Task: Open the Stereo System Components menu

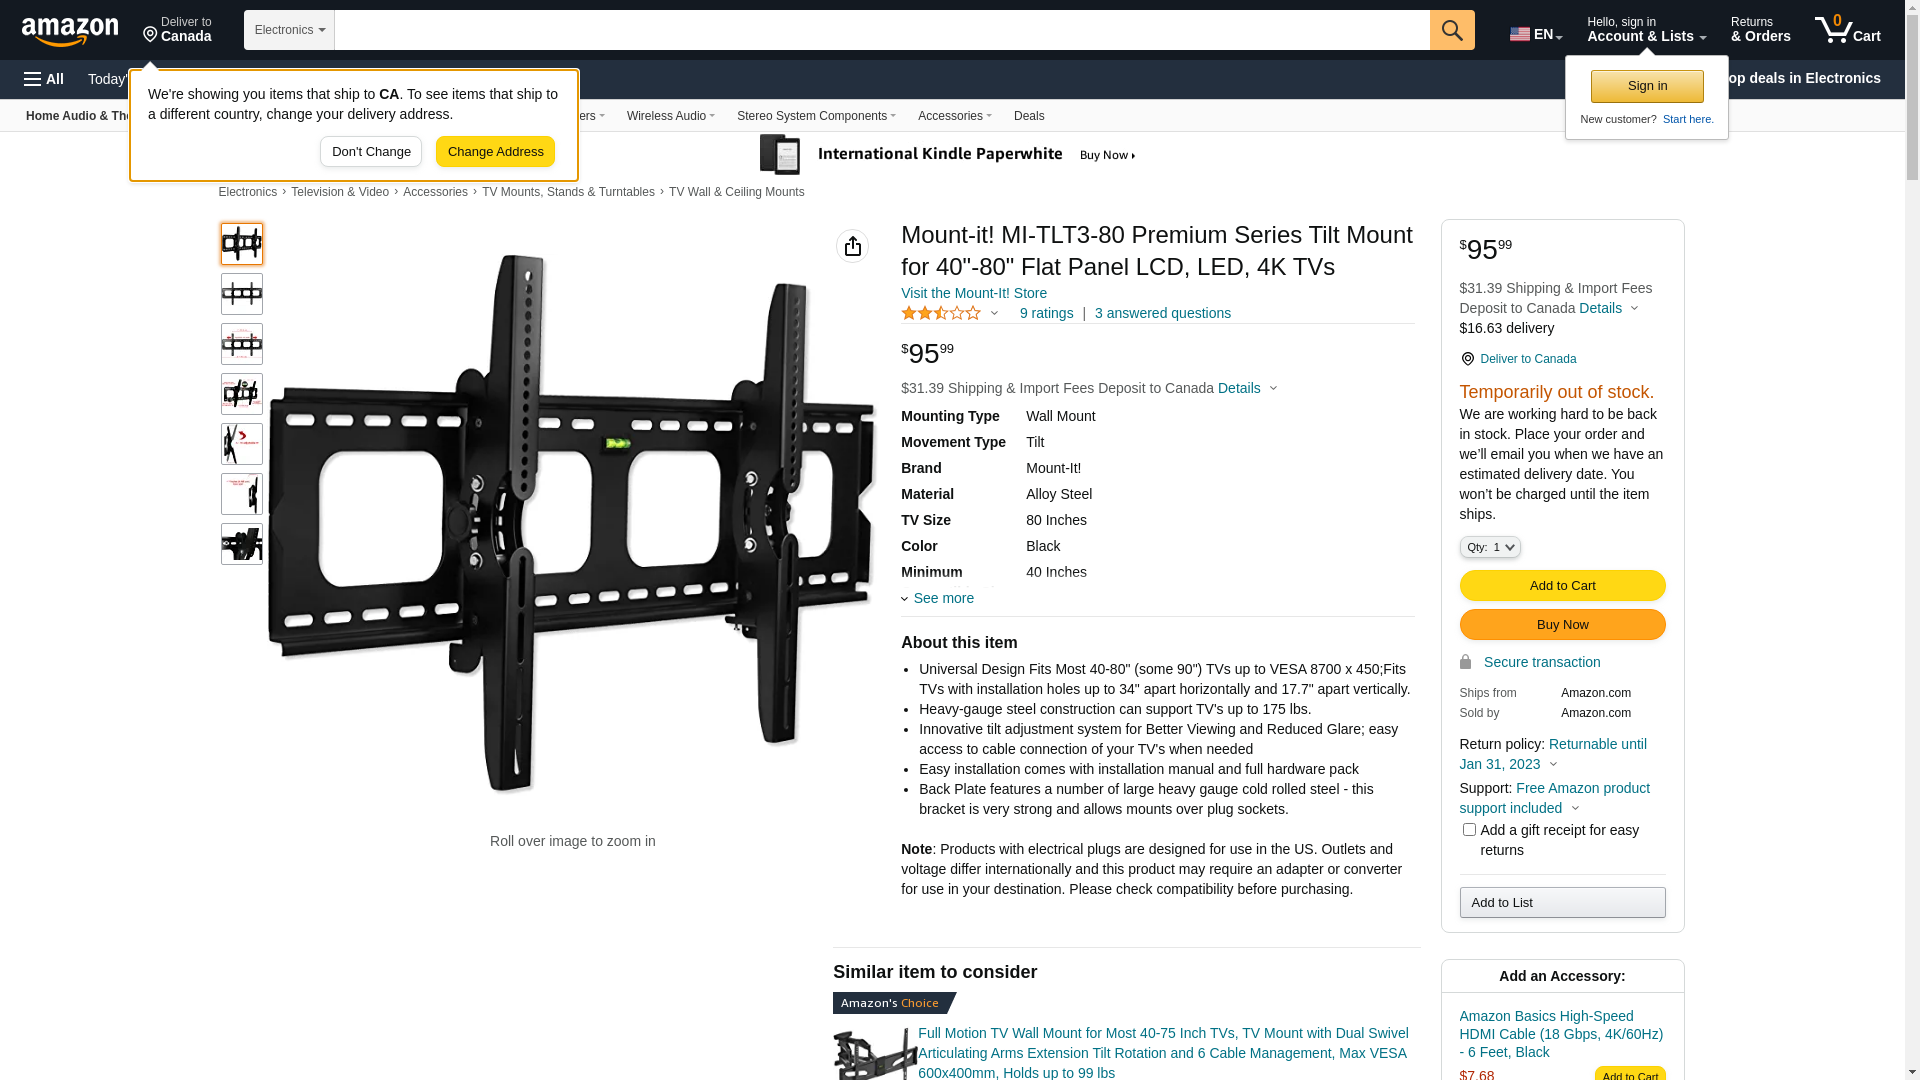Action: coord(816,116)
